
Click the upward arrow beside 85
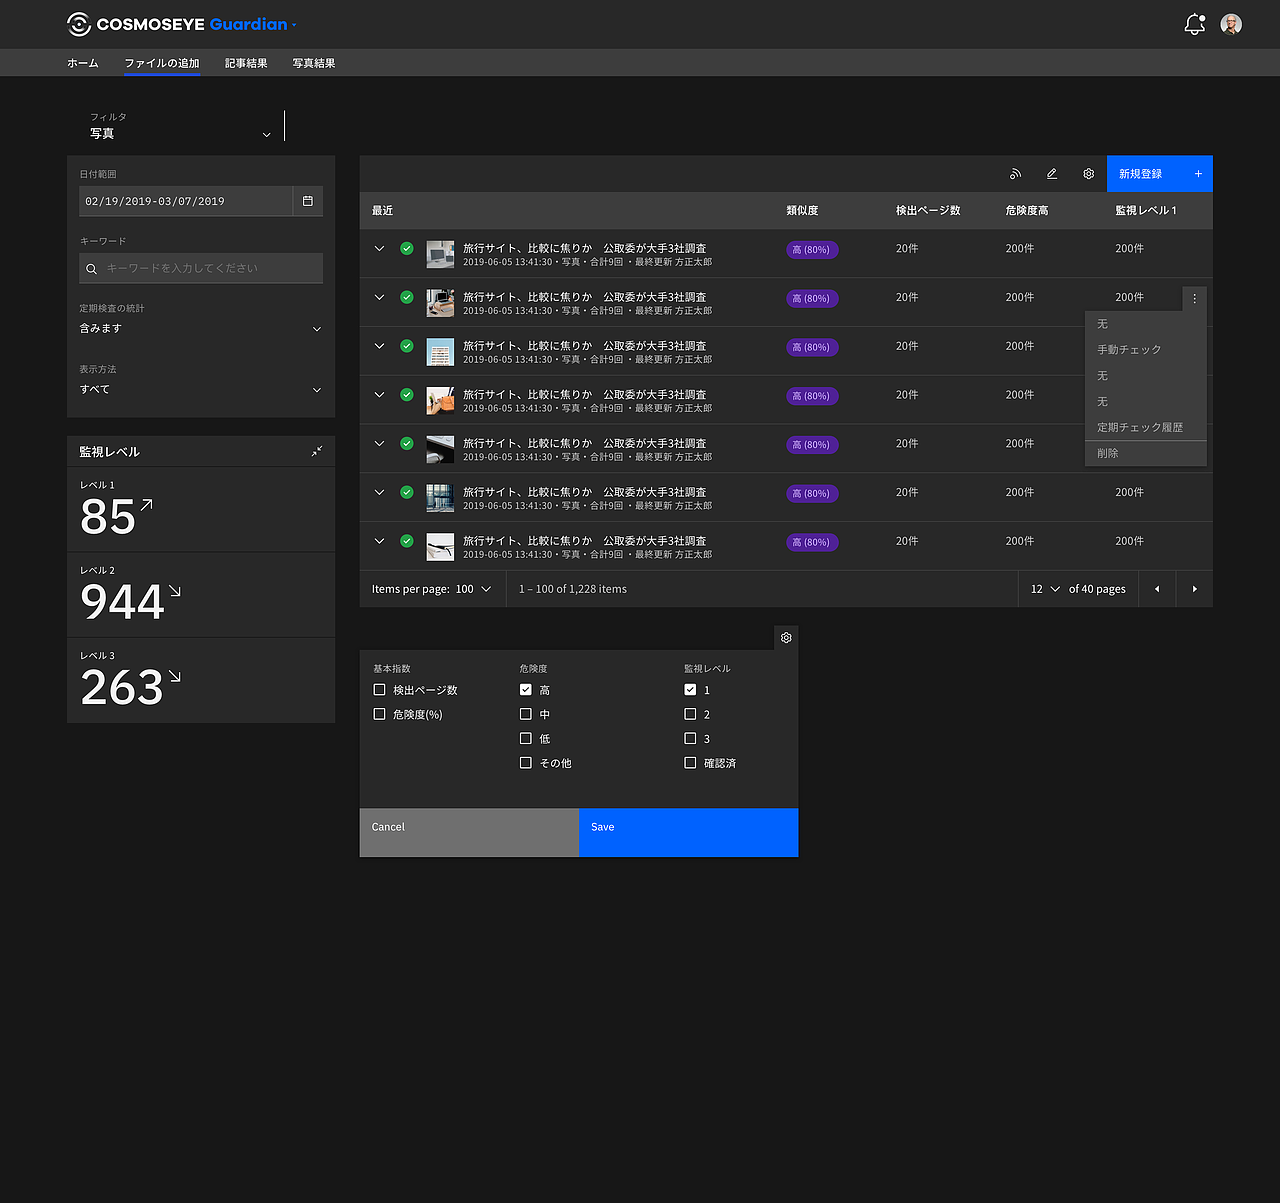tap(146, 506)
